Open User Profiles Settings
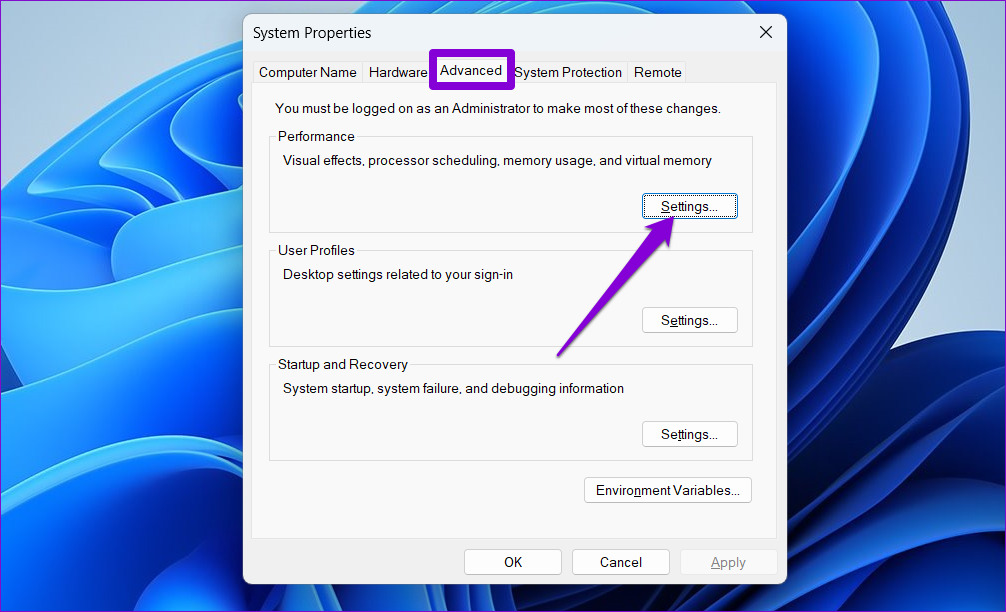The image size is (1006, 612). coord(690,320)
